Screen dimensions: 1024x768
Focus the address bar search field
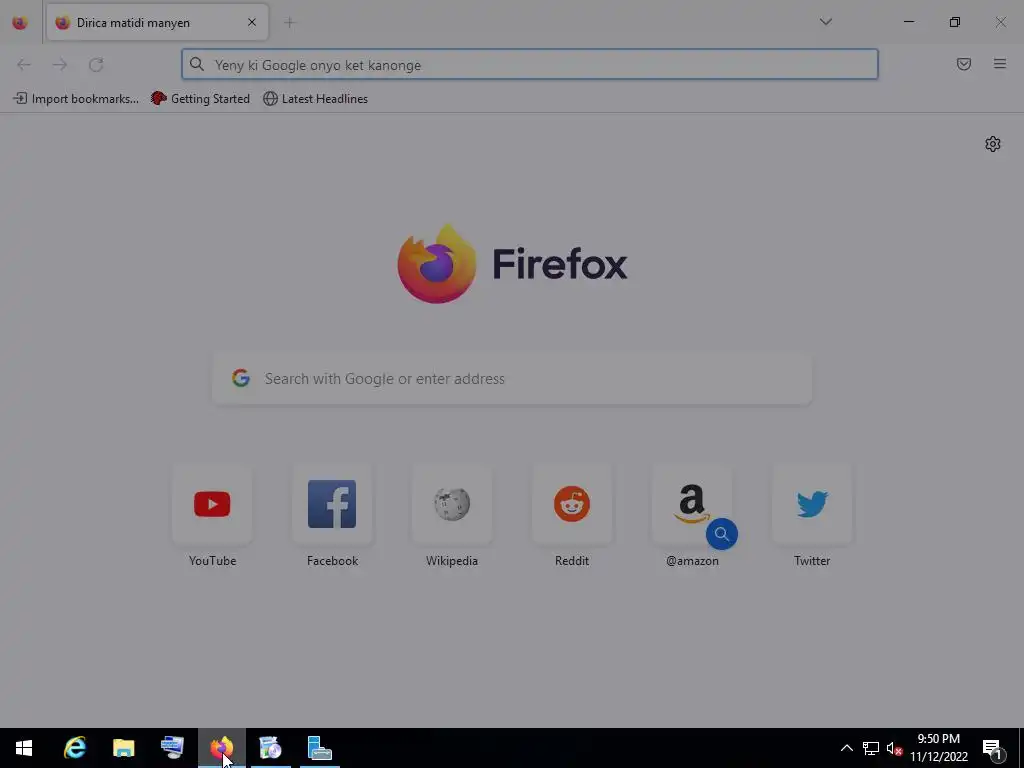530,65
